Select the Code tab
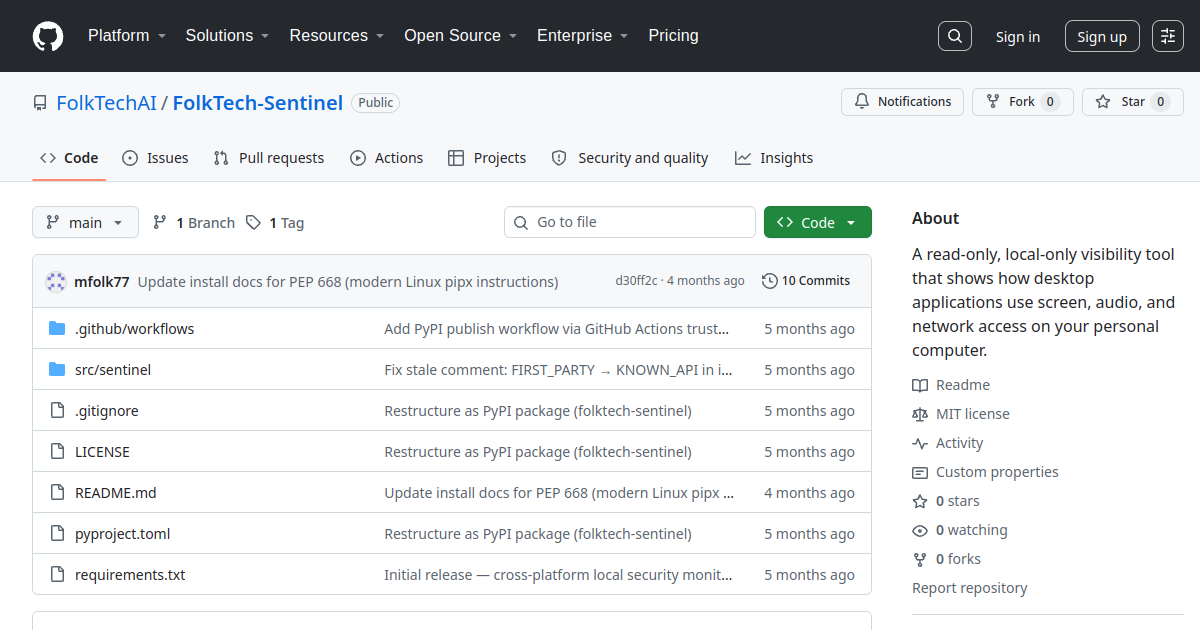The height and width of the screenshot is (630, 1200). [69, 158]
